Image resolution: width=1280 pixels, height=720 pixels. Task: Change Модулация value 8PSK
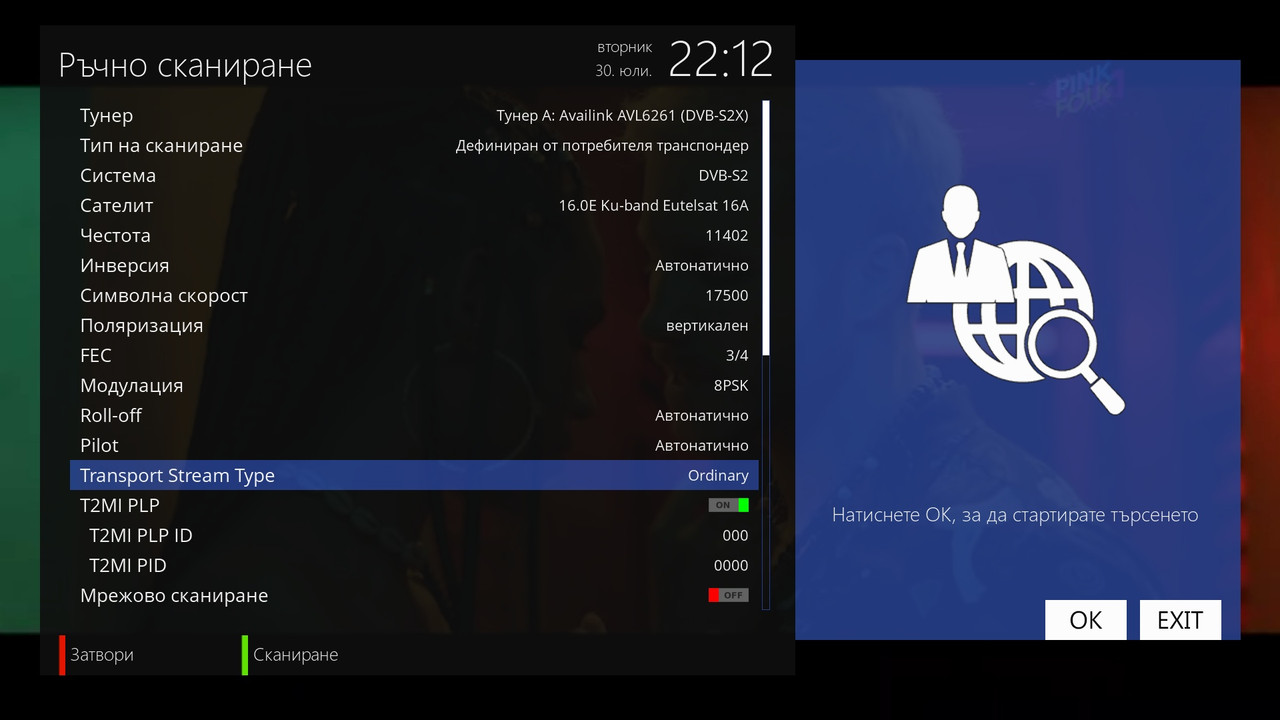click(729, 386)
